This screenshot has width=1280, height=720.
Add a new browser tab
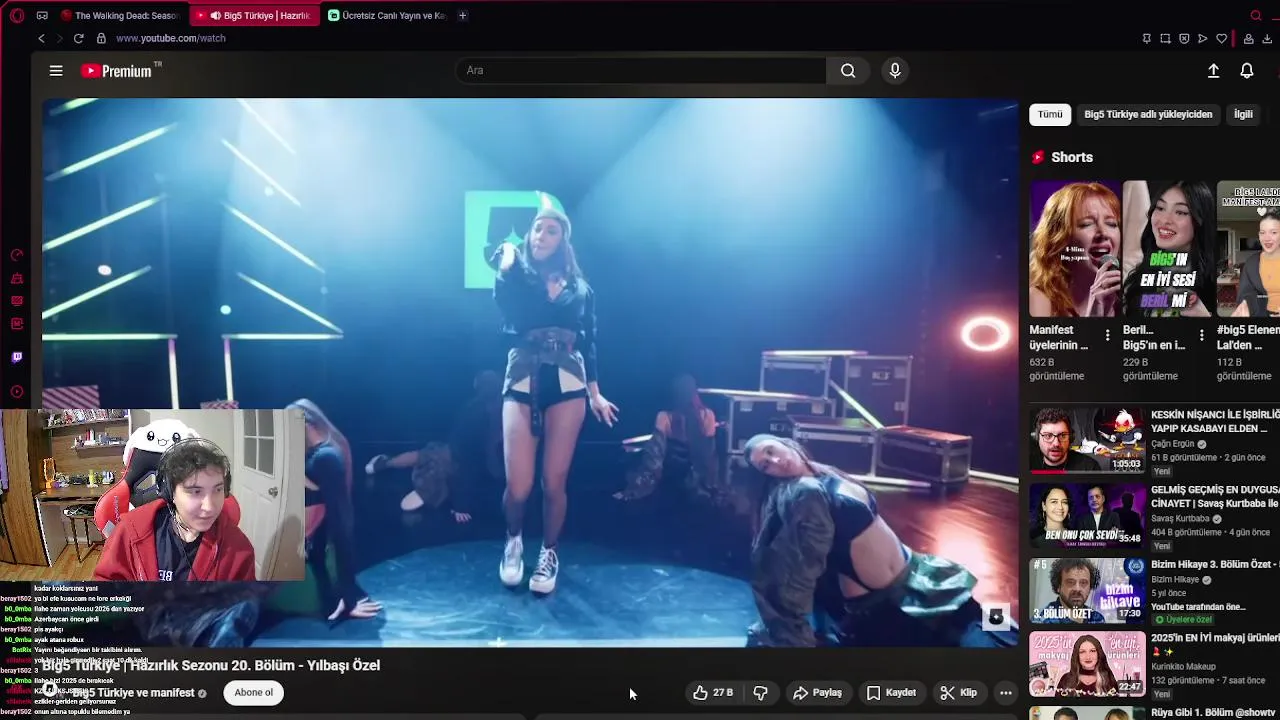(x=462, y=15)
